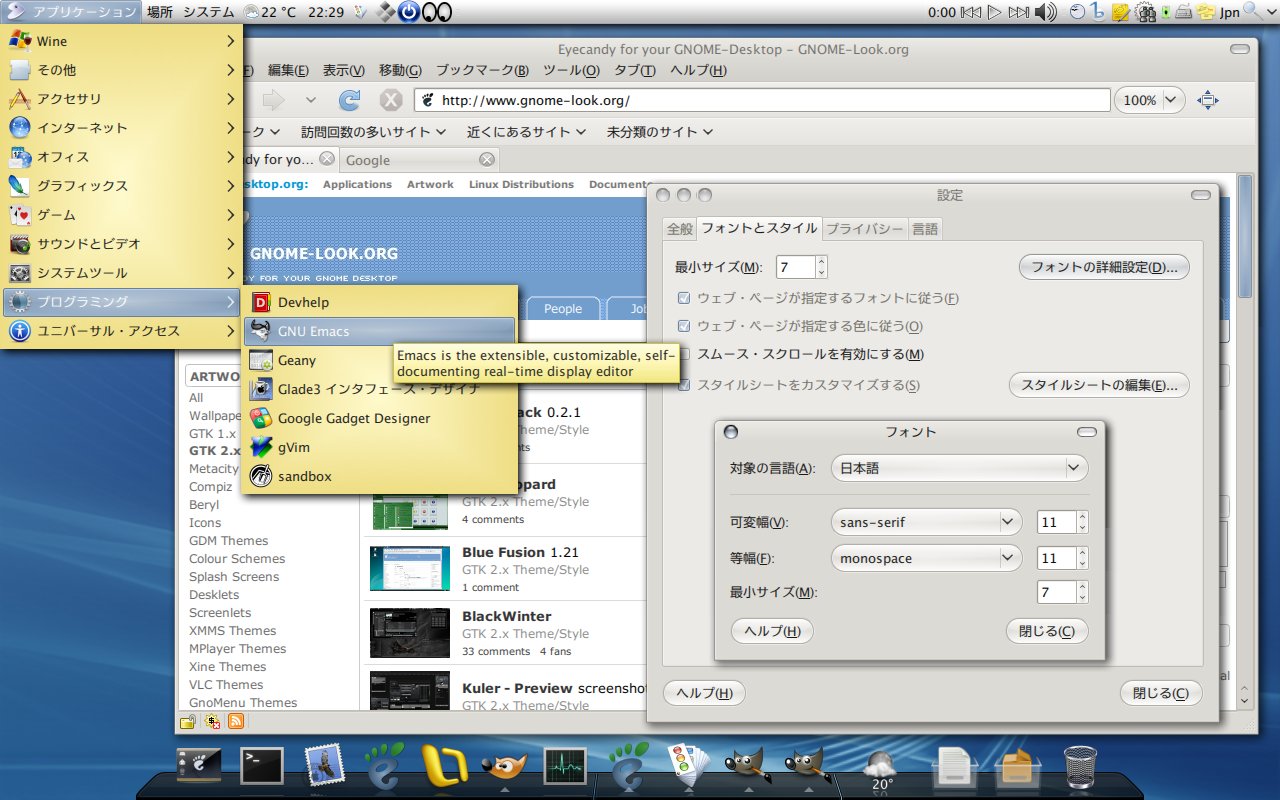Open the ブックマーク(B) browser menu
Viewport: 1280px width, 800px height.
pos(482,70)
